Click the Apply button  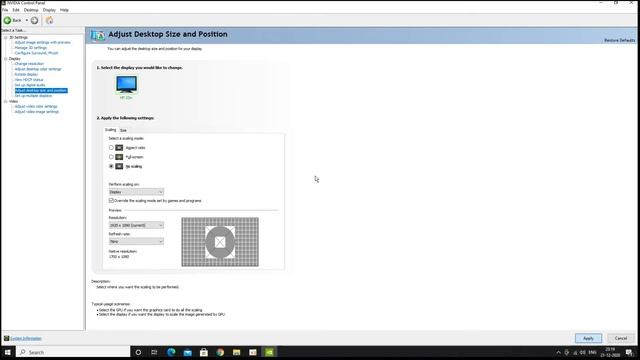[588, 338]
